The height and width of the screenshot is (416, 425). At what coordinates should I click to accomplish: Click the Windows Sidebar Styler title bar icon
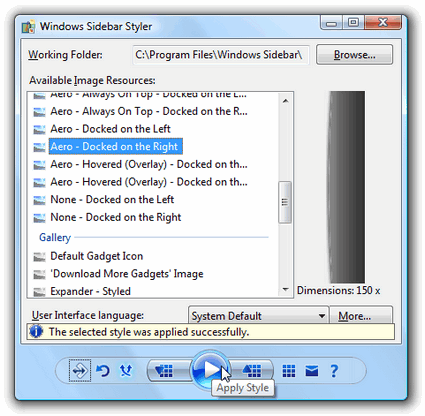28,27
